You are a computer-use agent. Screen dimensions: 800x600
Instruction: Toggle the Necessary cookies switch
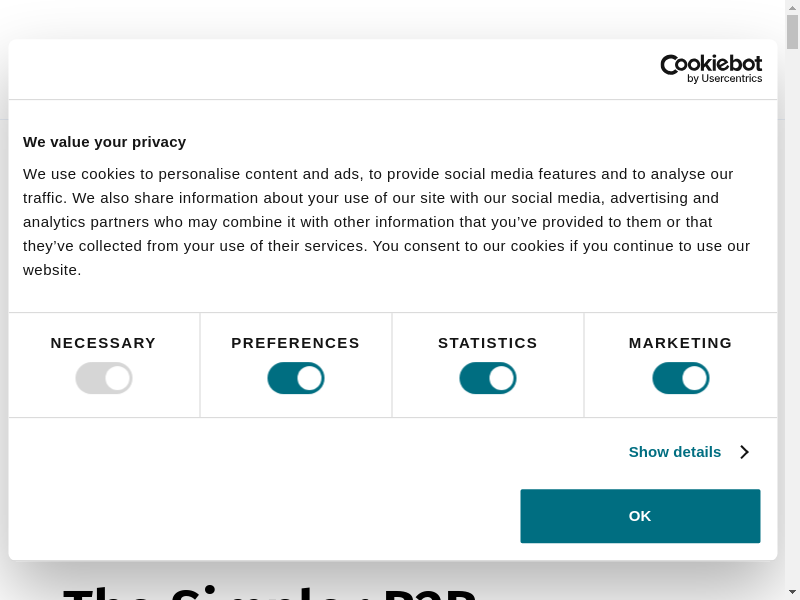(104, 378)
